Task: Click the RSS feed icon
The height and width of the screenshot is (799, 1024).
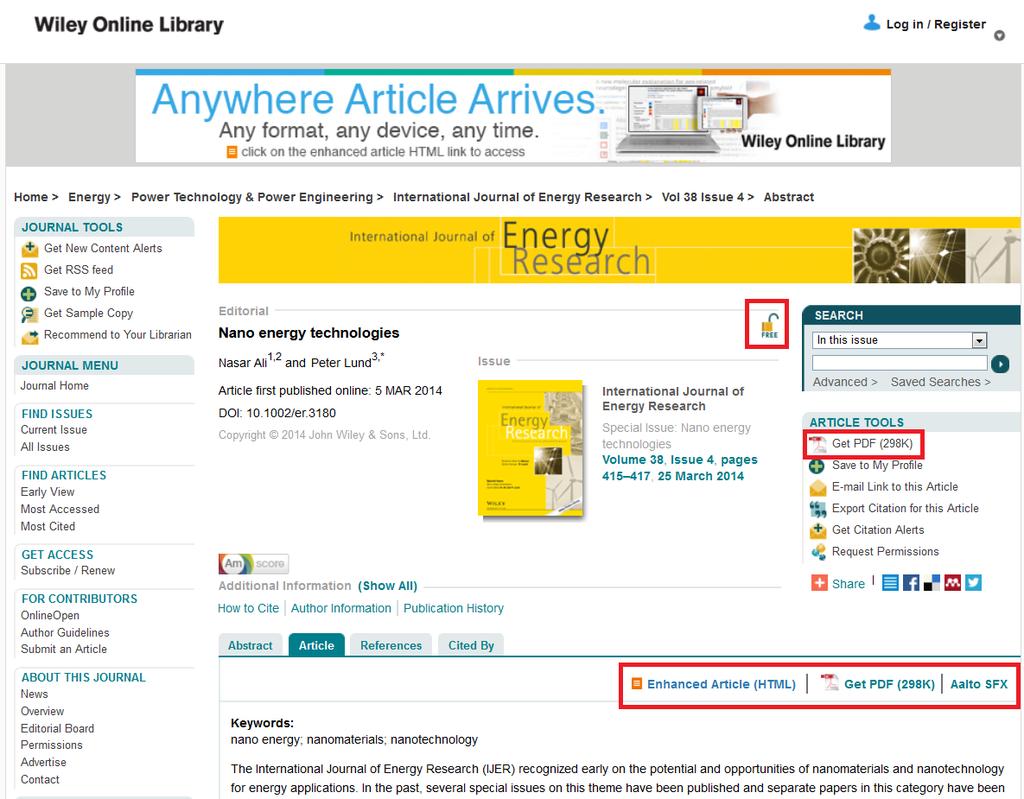Action: click(29, 270)
